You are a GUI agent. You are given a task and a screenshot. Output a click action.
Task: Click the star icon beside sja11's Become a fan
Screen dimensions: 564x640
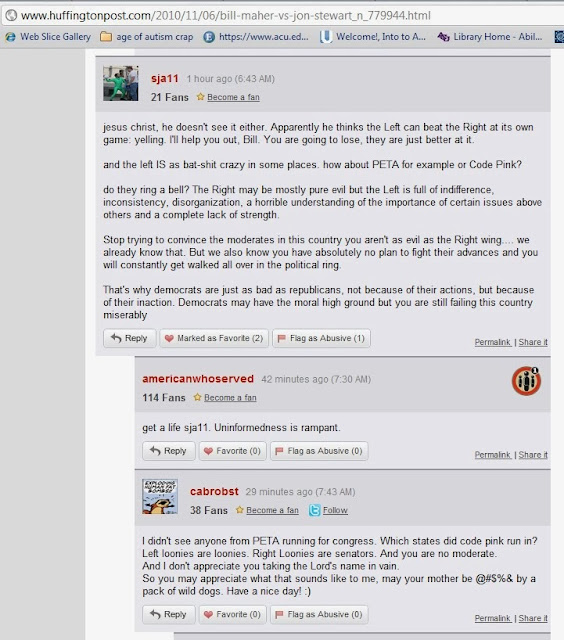tap(200, 97)
